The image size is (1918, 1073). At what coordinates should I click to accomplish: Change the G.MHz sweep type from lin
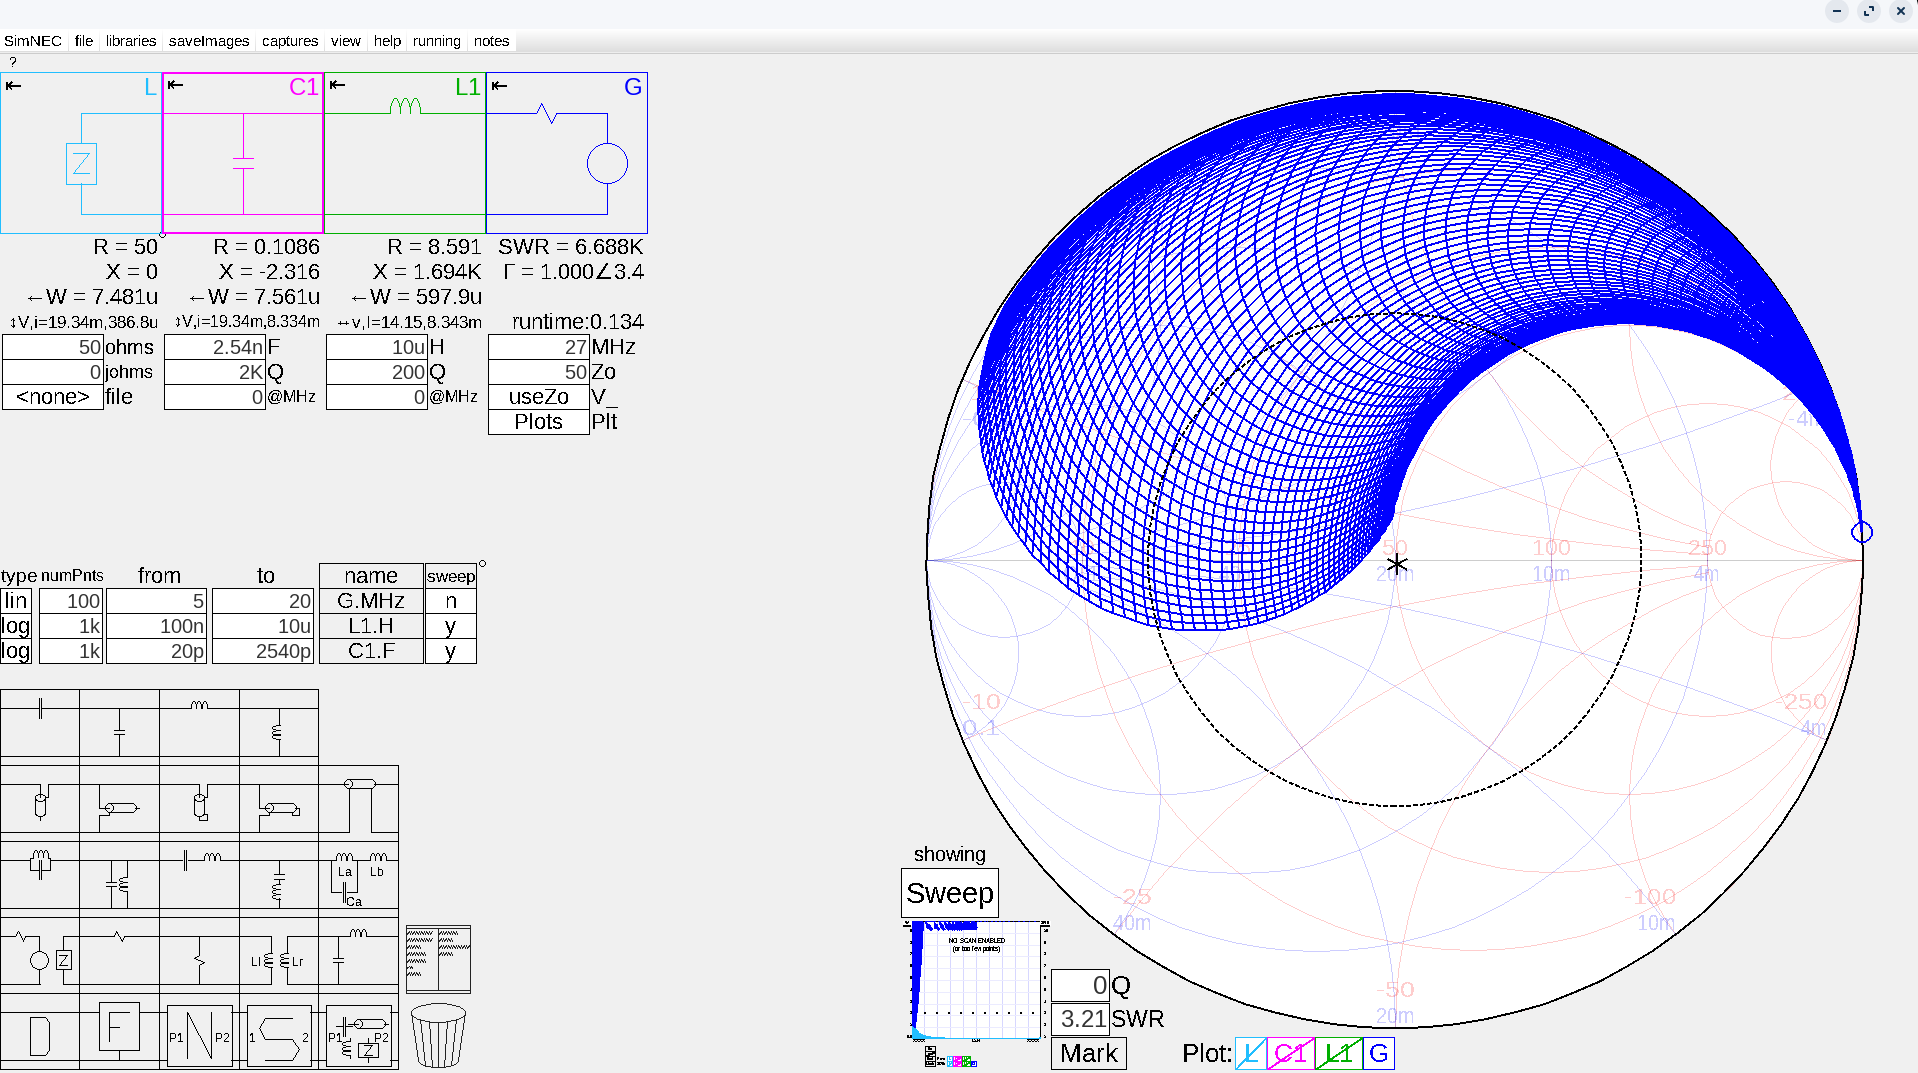tap(16, 601)
